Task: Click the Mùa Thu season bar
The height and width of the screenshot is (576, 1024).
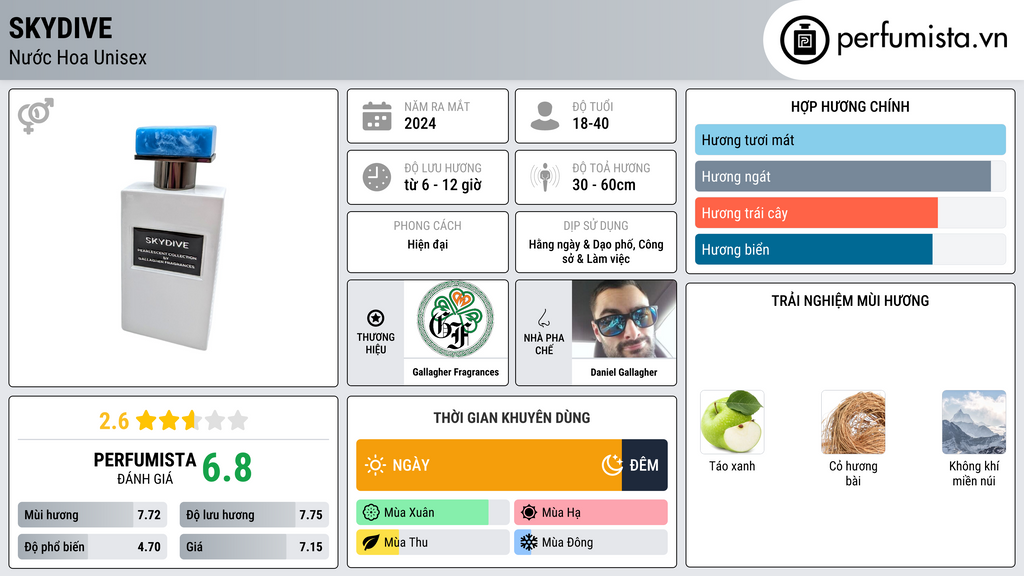Action: (432, 542)
